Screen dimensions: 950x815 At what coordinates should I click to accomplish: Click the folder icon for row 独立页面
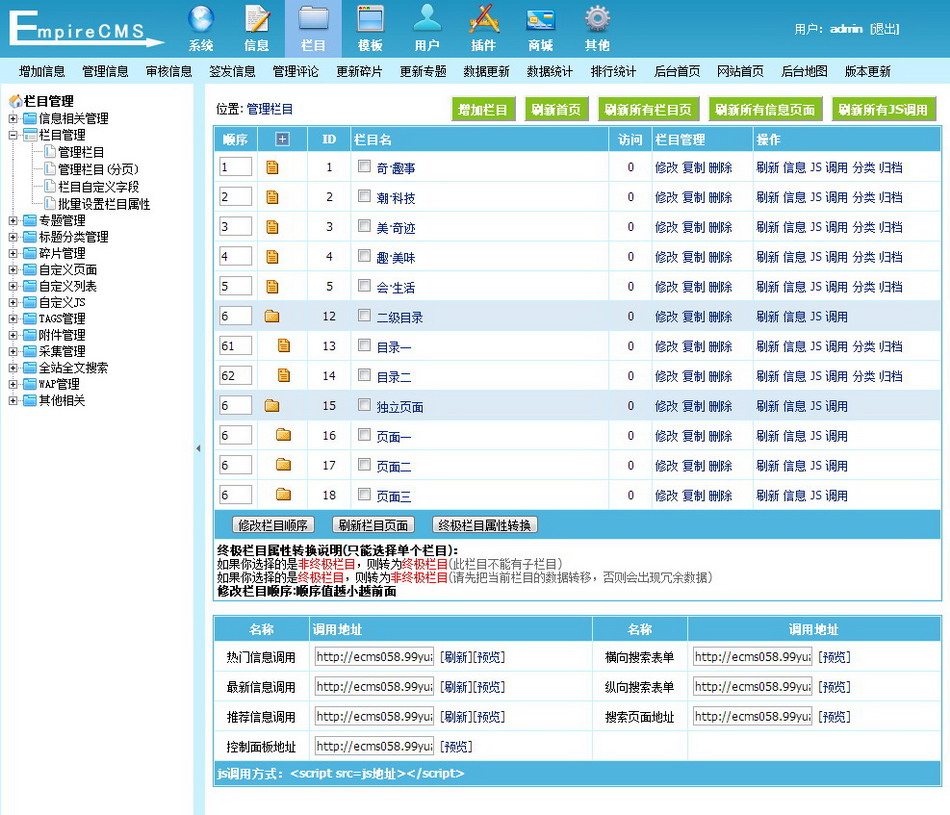272,405
